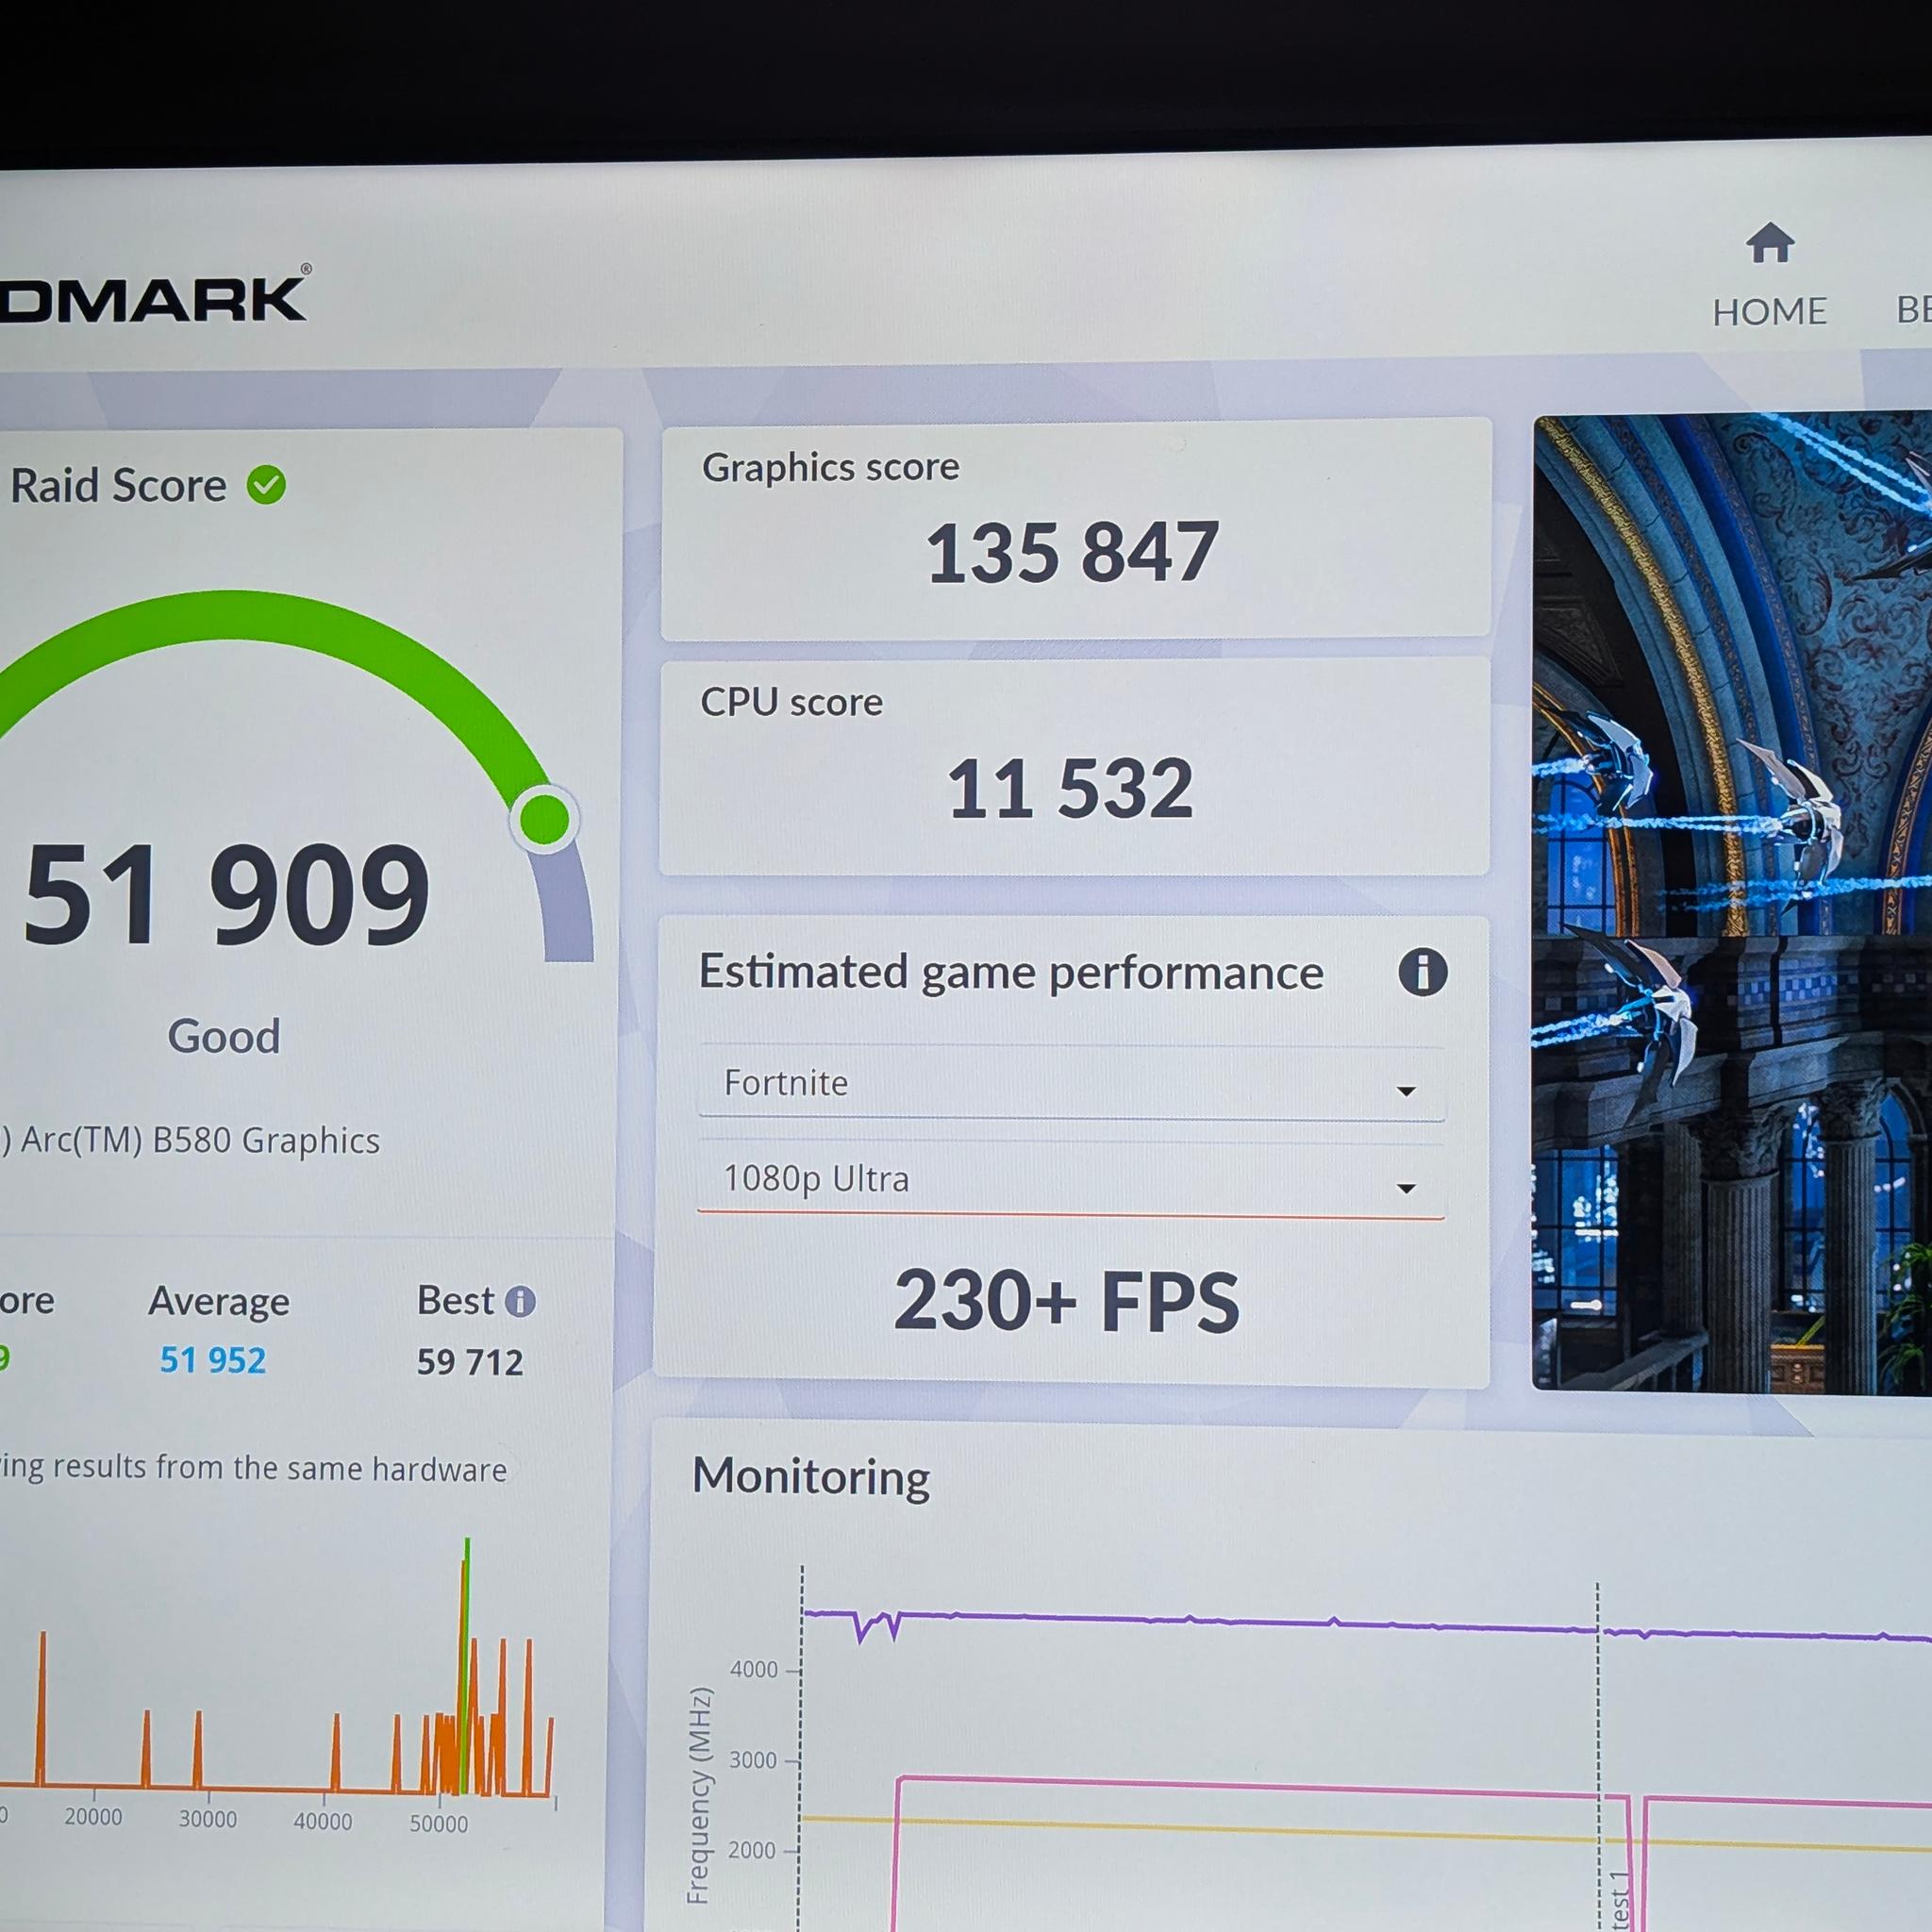
Task: Click the Raid Score title
Action: (x=118, y=486)
